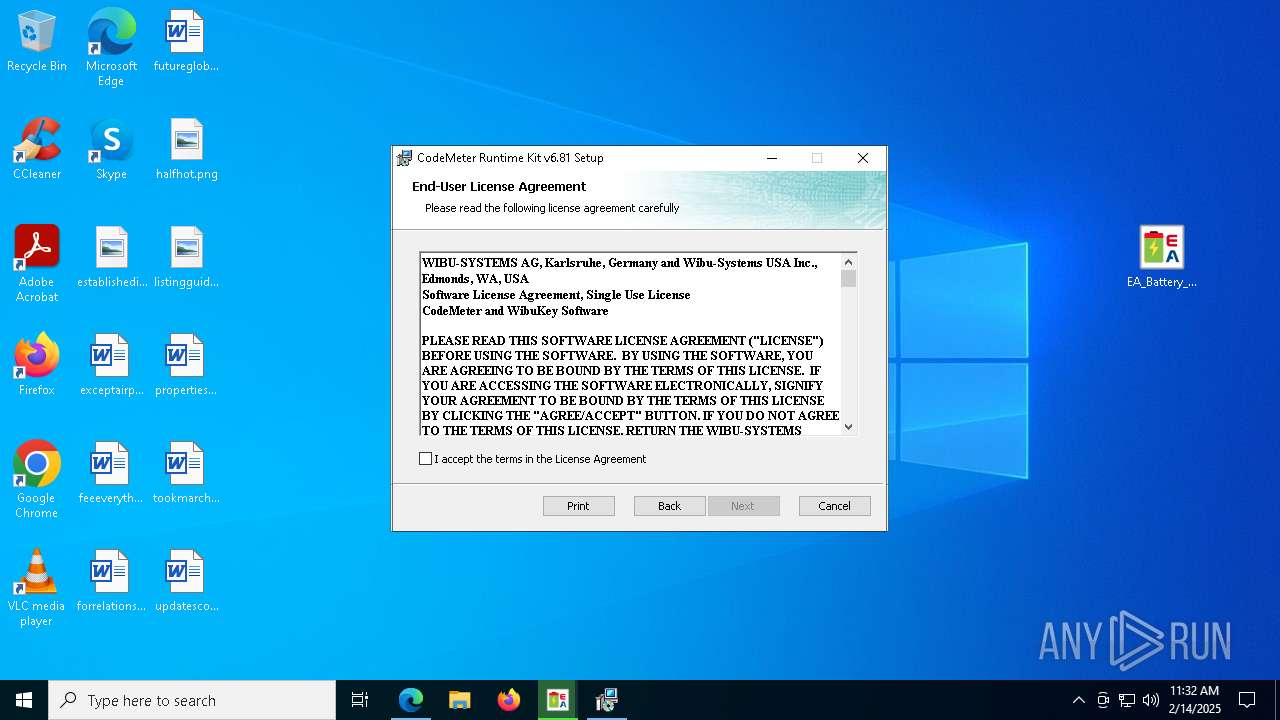Minimize the CodeMeter Setup window
The height and width of the screenshot is (720, 1280).
click(772, 158)
